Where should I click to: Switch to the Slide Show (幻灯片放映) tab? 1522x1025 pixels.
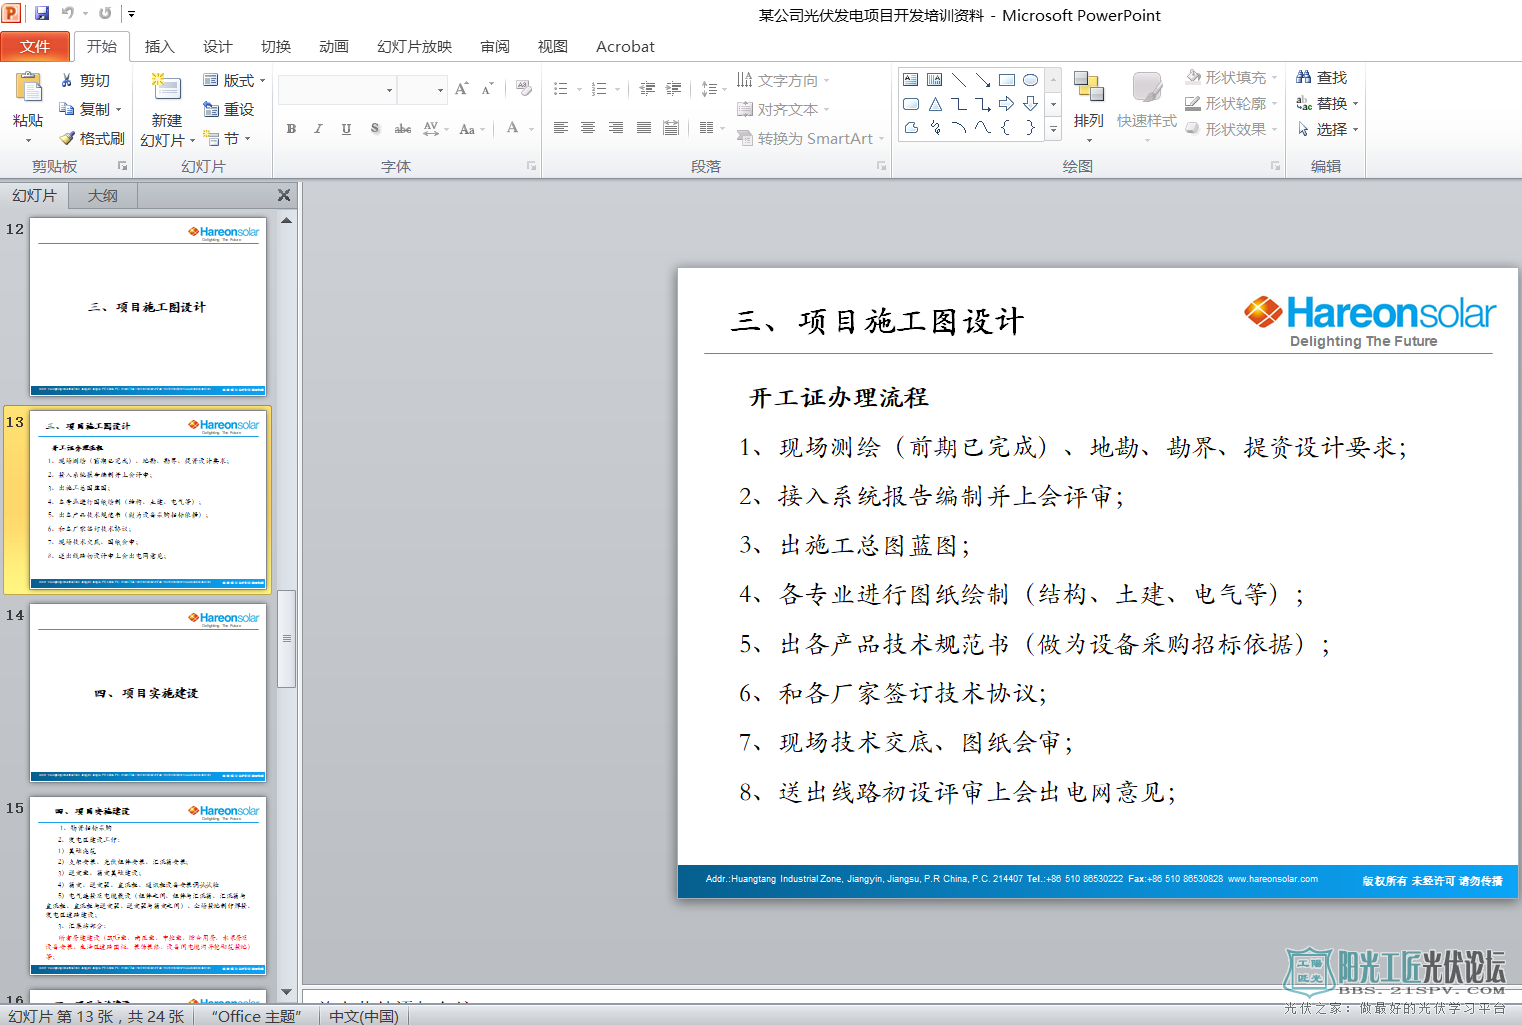coord(415,46)
